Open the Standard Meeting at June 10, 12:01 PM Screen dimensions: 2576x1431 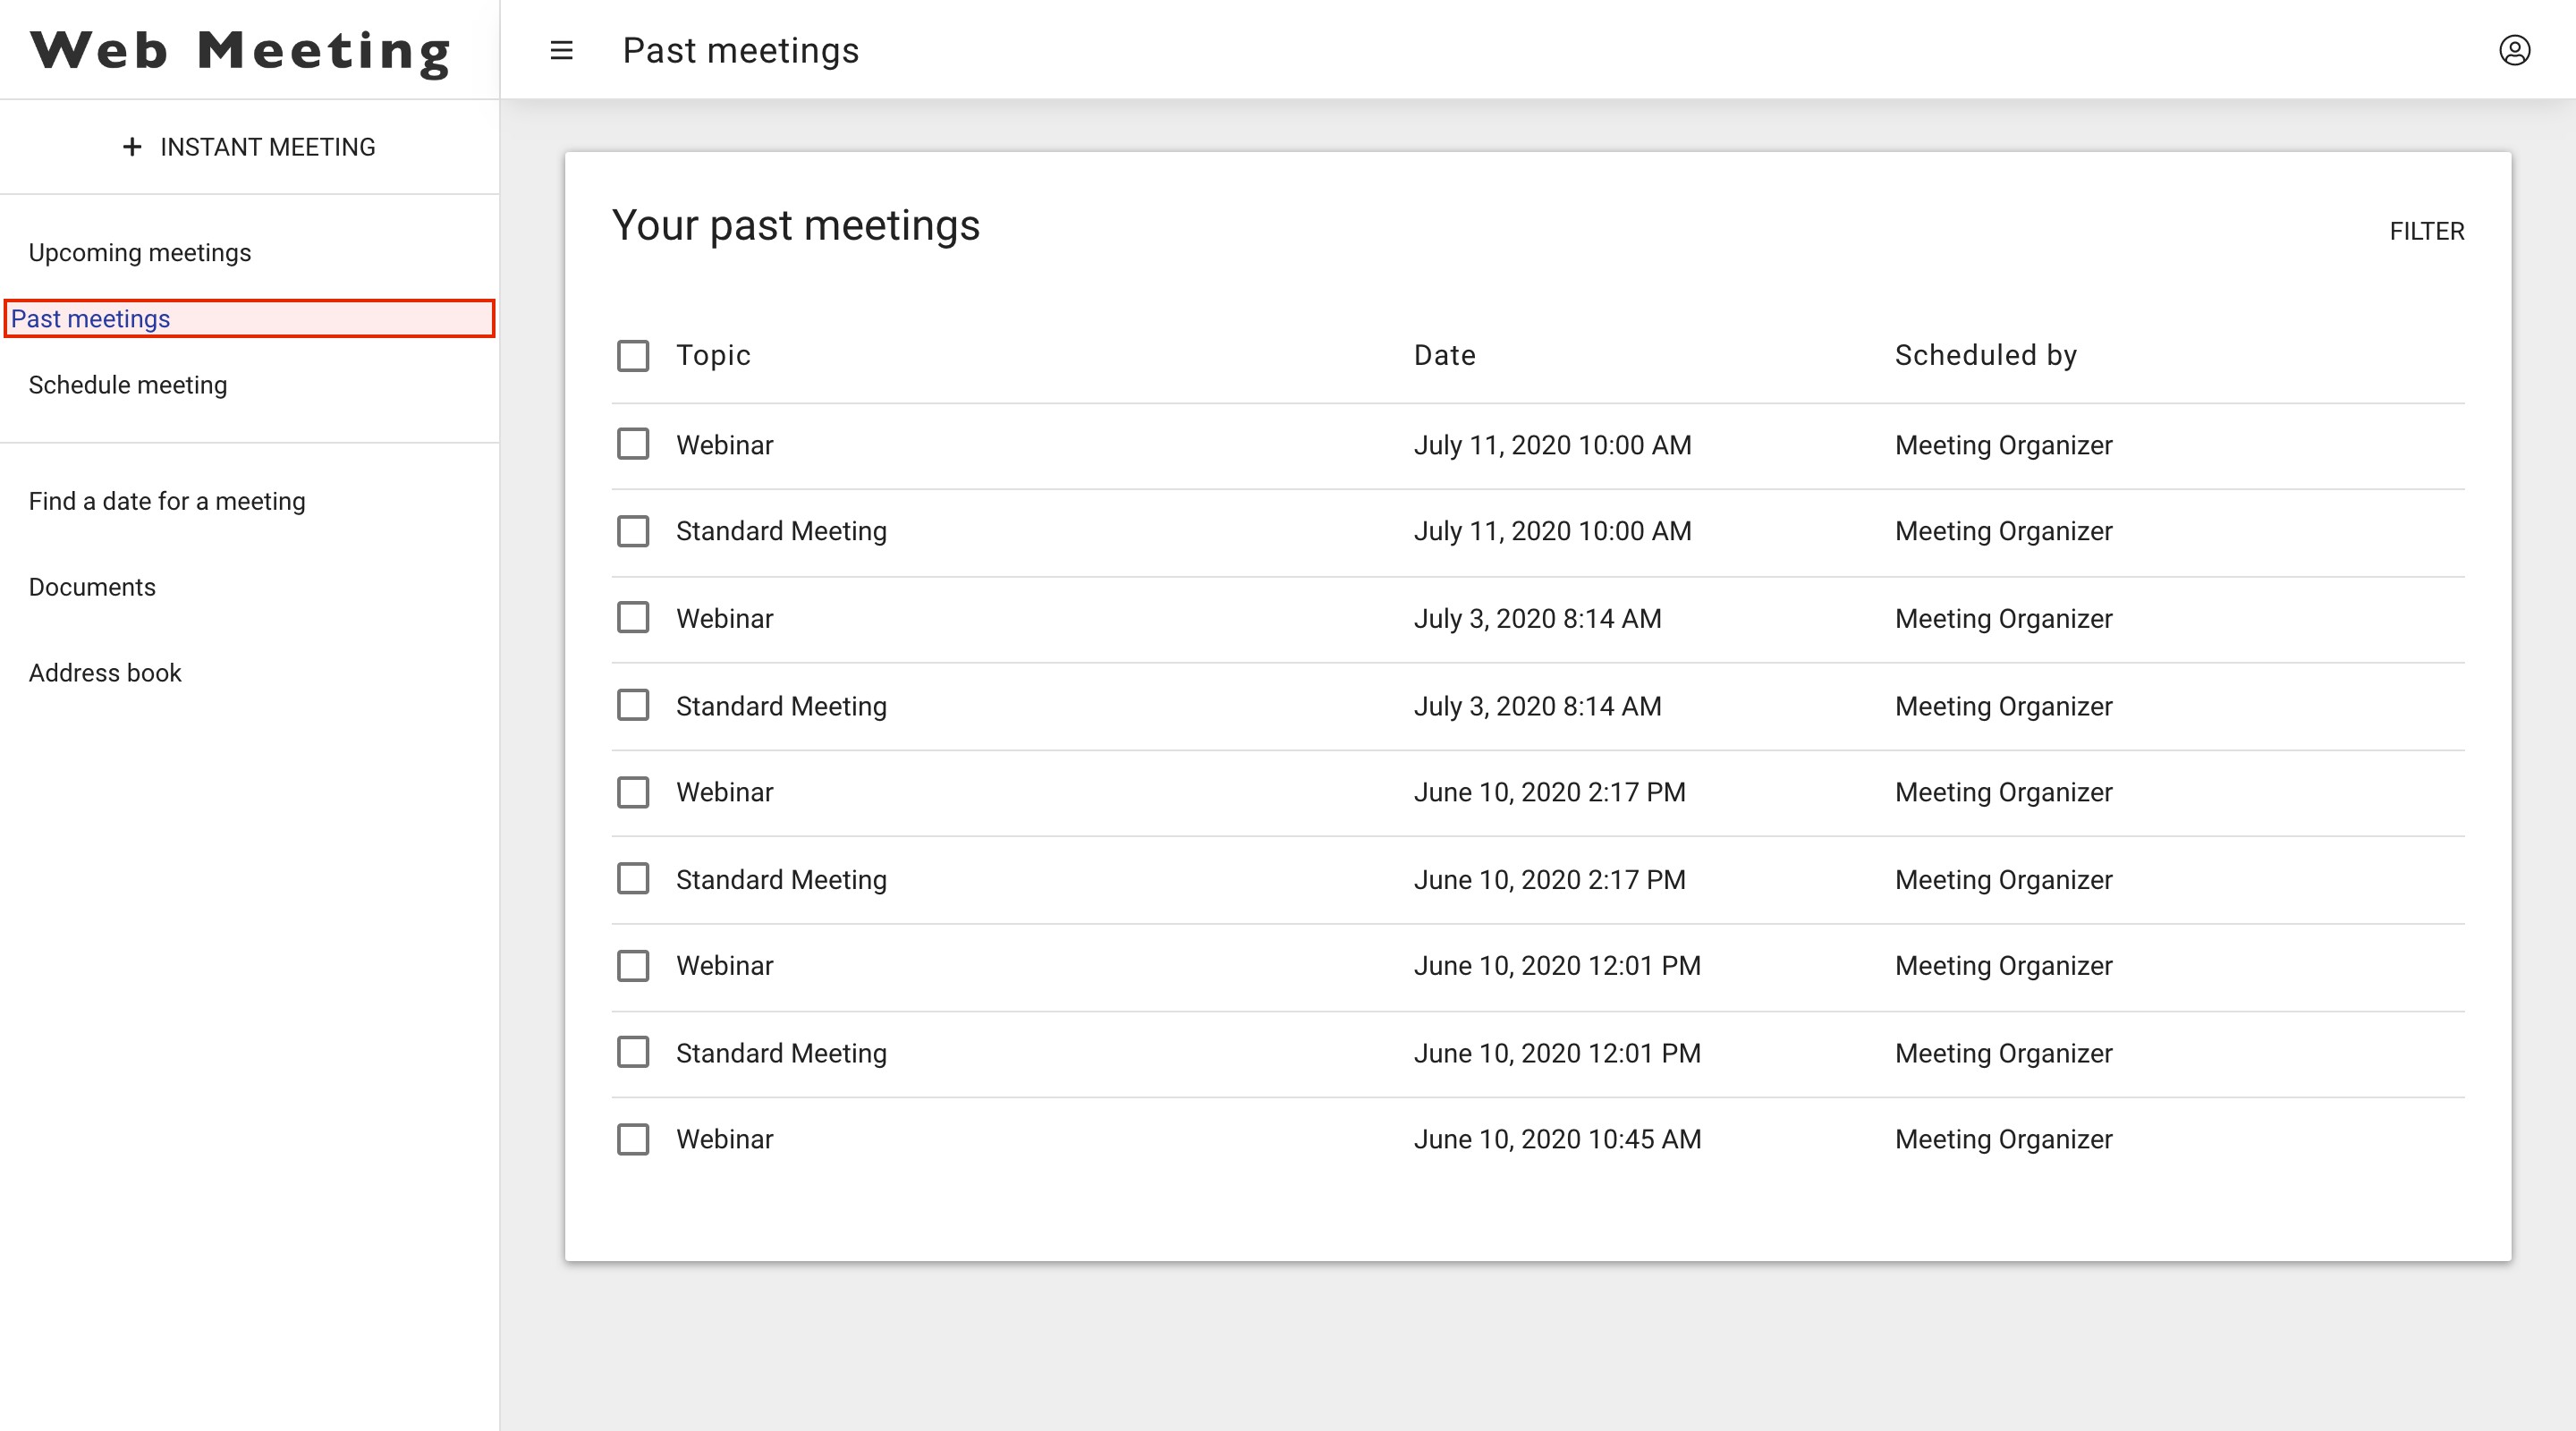pyautogui.click(x=781, y=1053)
